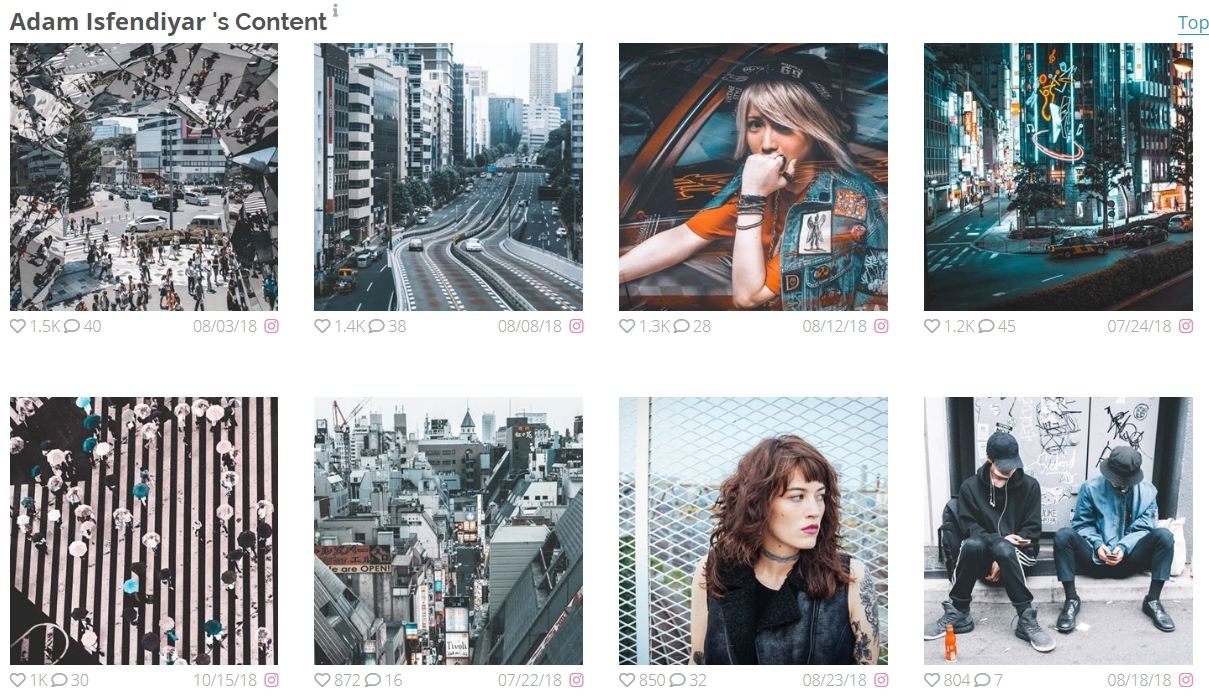Open the two men sitting on curb photo
This screenshot has height=697, width=1209.
[x=1058, y=531]
